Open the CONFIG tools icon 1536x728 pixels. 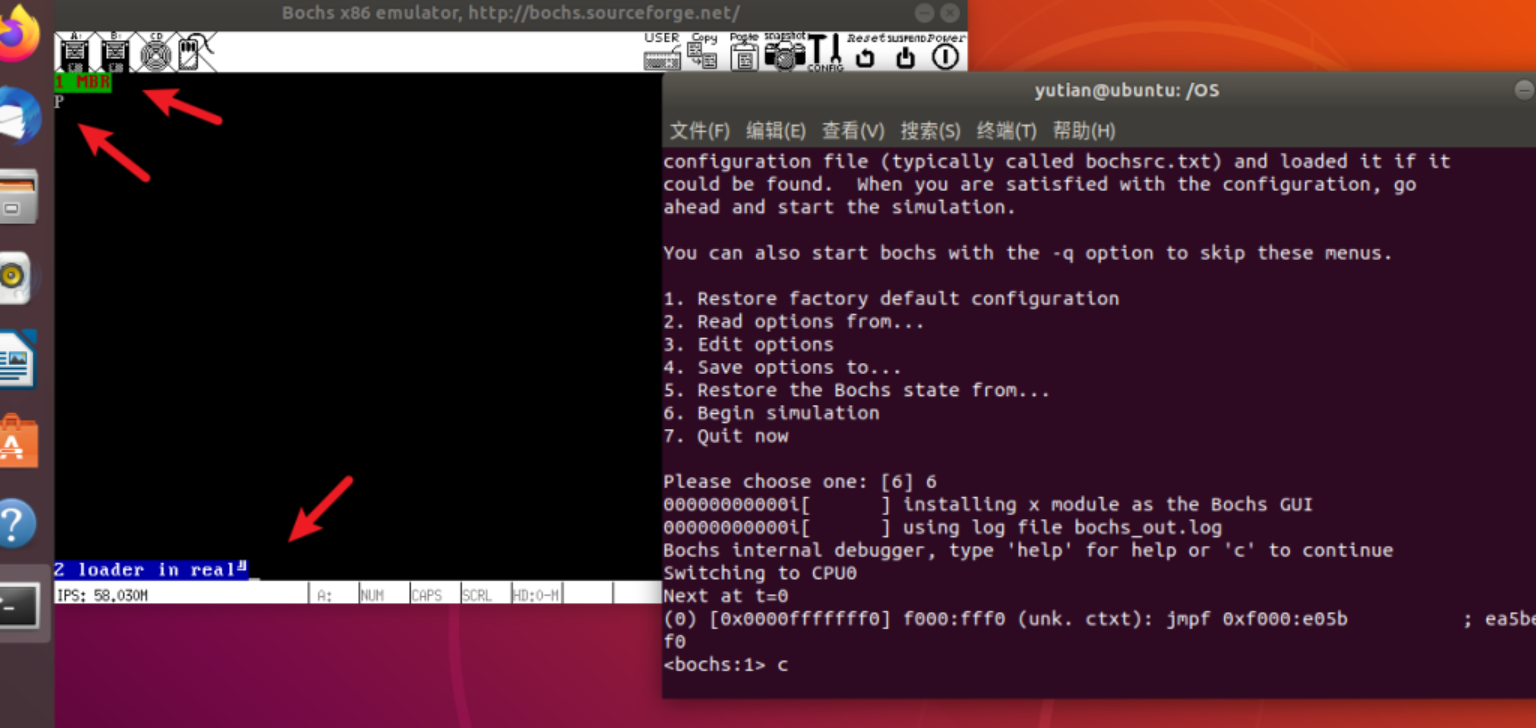825,52
